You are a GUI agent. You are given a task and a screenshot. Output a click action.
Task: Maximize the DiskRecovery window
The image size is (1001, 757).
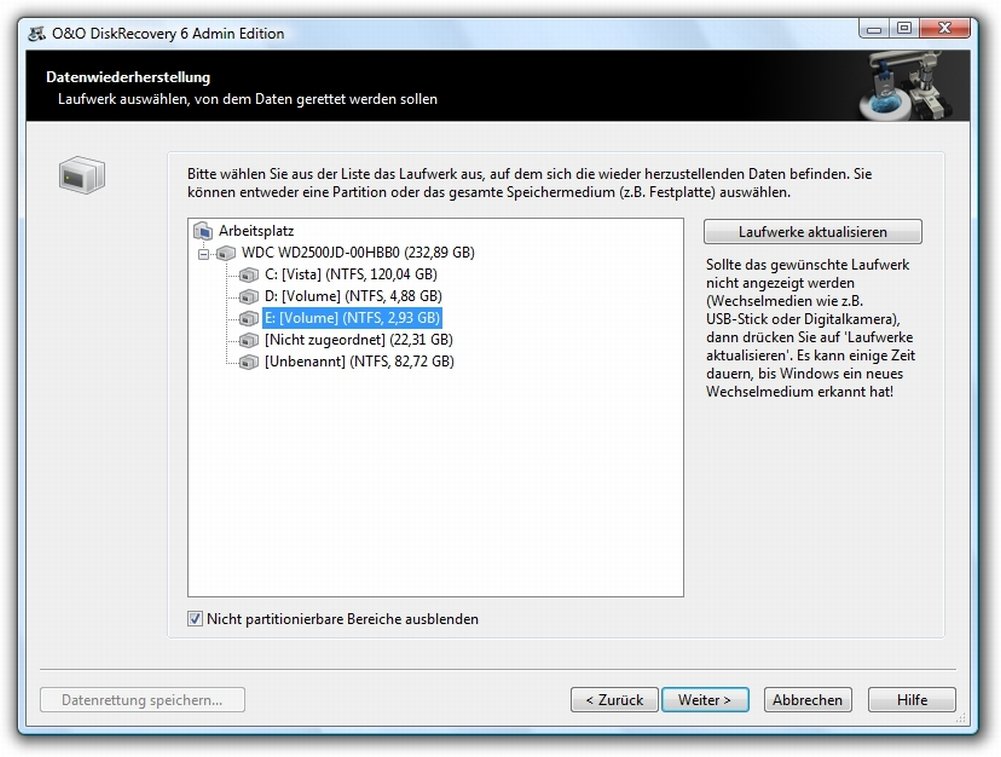tap(904, 29)
